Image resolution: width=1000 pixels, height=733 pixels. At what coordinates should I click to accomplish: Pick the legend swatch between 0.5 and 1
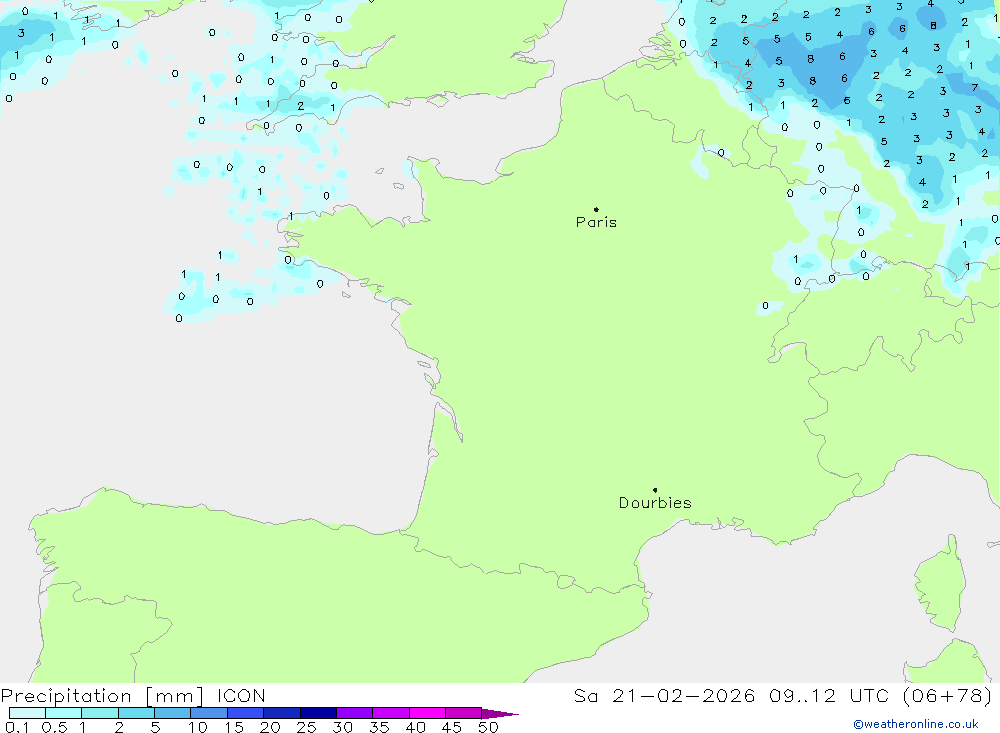[64, 713]
